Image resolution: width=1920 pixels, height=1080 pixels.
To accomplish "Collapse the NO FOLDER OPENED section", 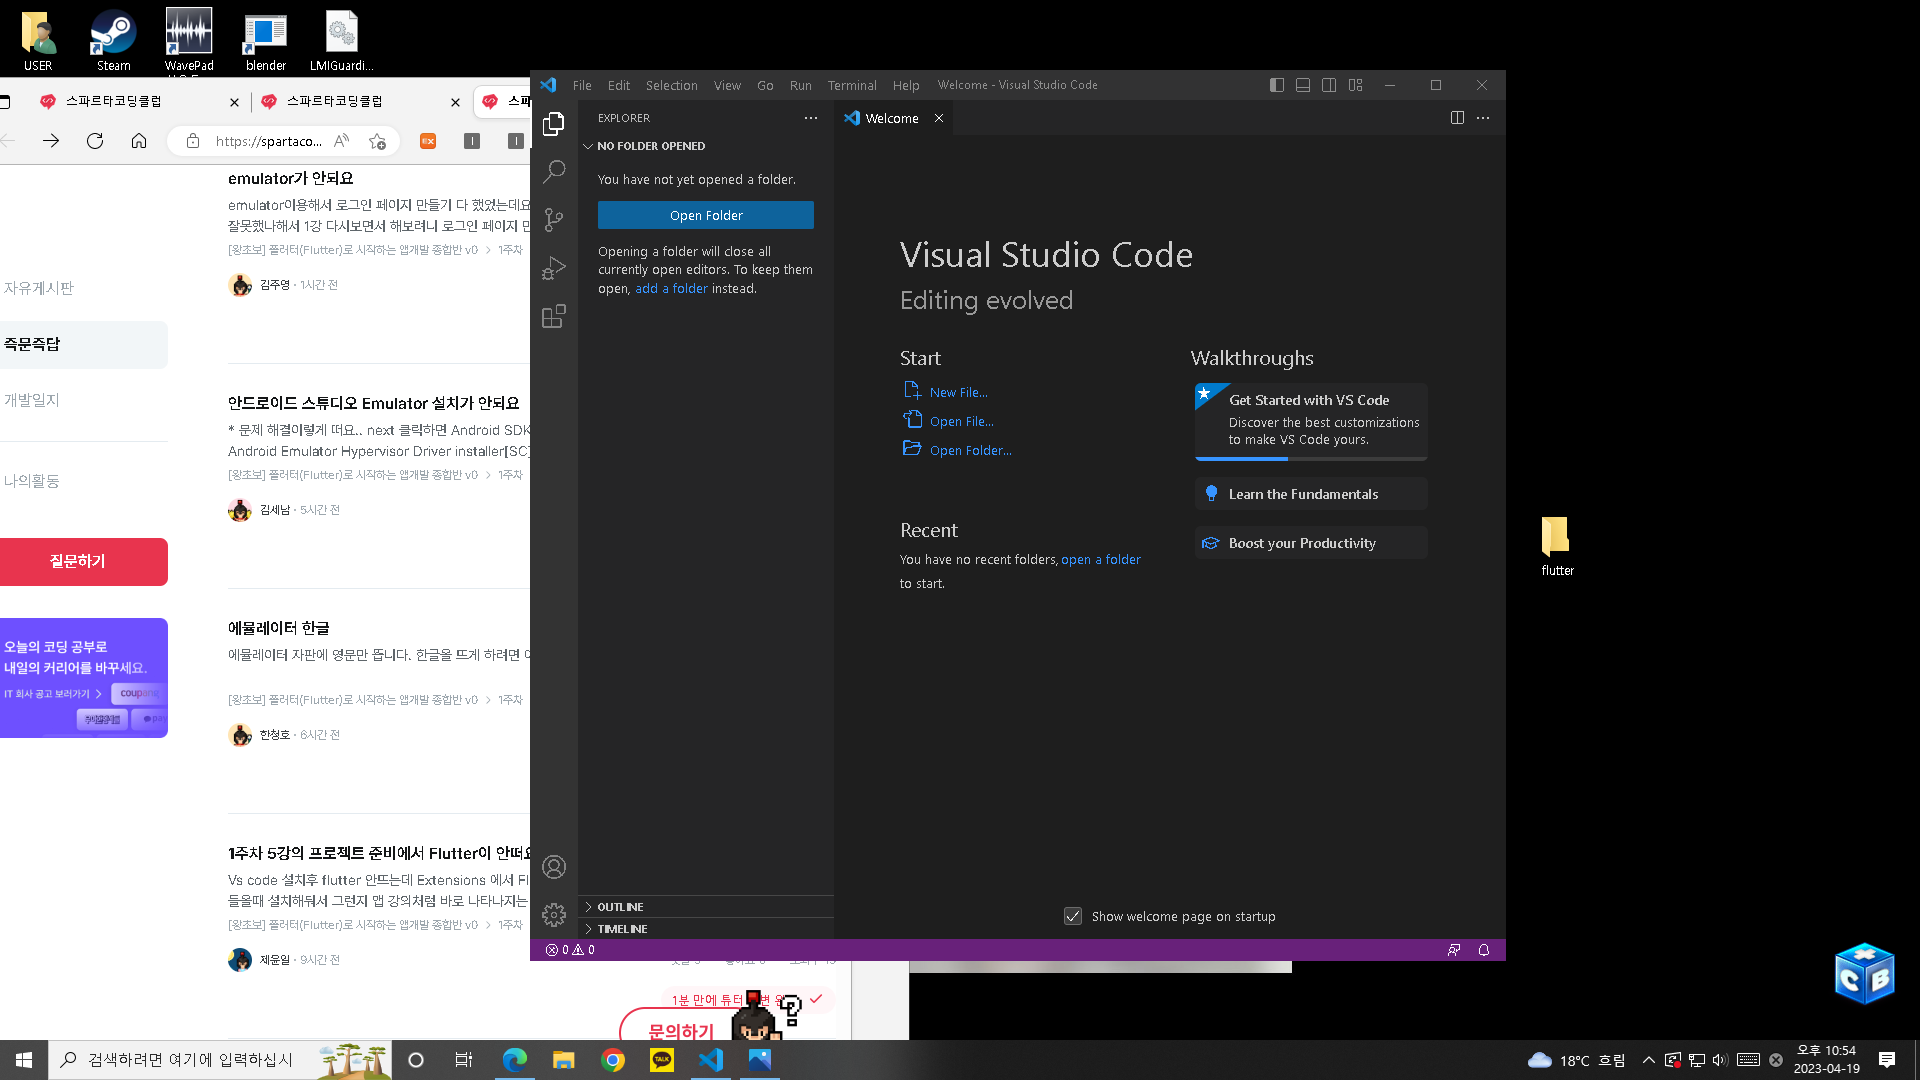I will point(706,146).
